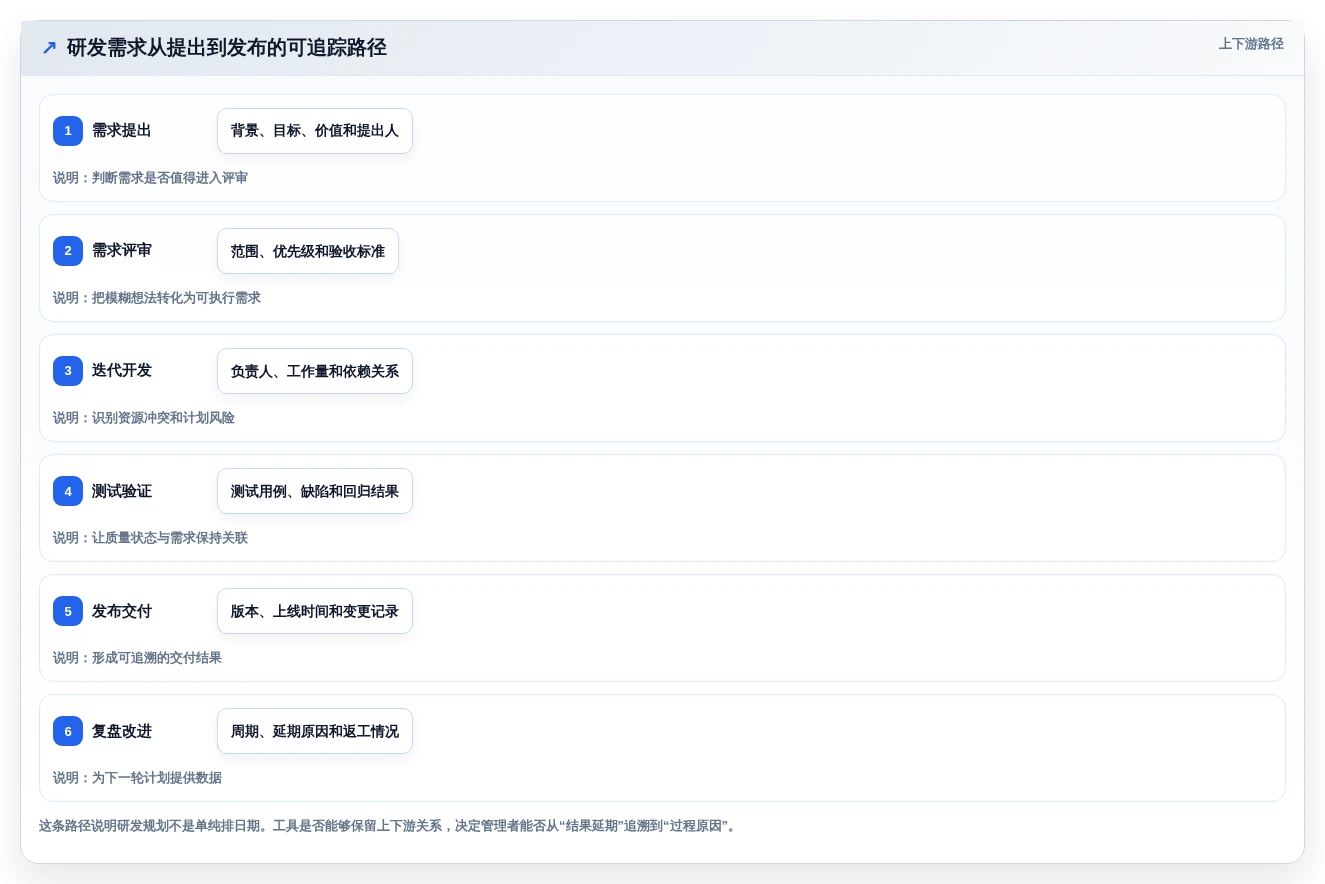This screenshot has width=1325, height=884.
Task: Click the 测试验证 step name
Action: (x=122, y=491)
